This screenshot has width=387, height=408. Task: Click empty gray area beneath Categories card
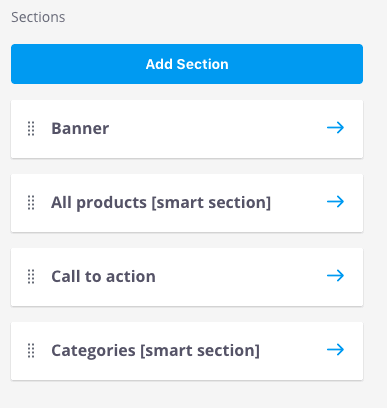[187, 395]
